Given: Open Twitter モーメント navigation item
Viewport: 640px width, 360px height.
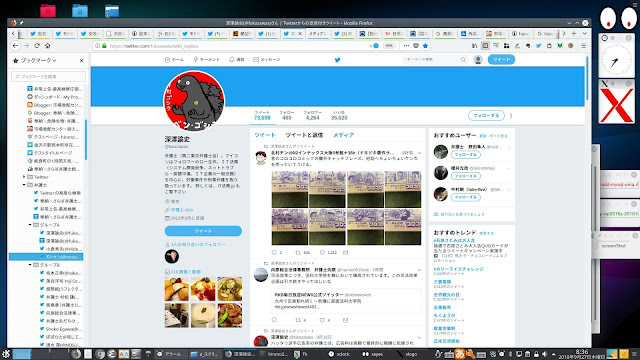Looking at the screenshot, I should [207, 60].
